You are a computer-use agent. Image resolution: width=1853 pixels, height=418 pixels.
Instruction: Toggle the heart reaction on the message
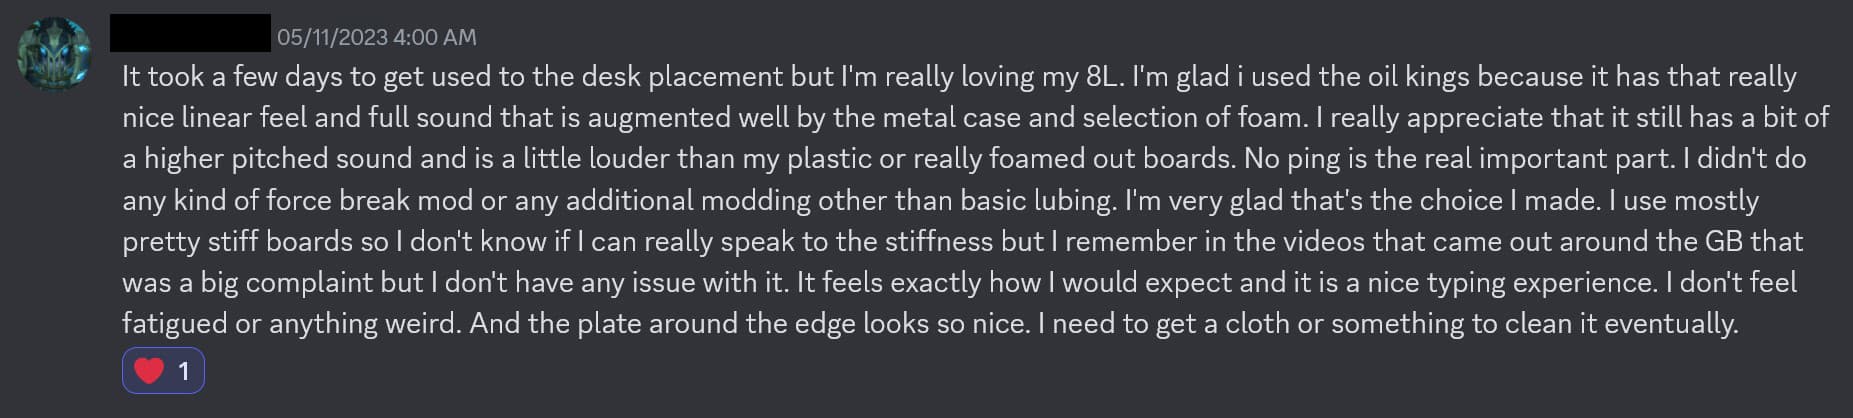[164, 371]
